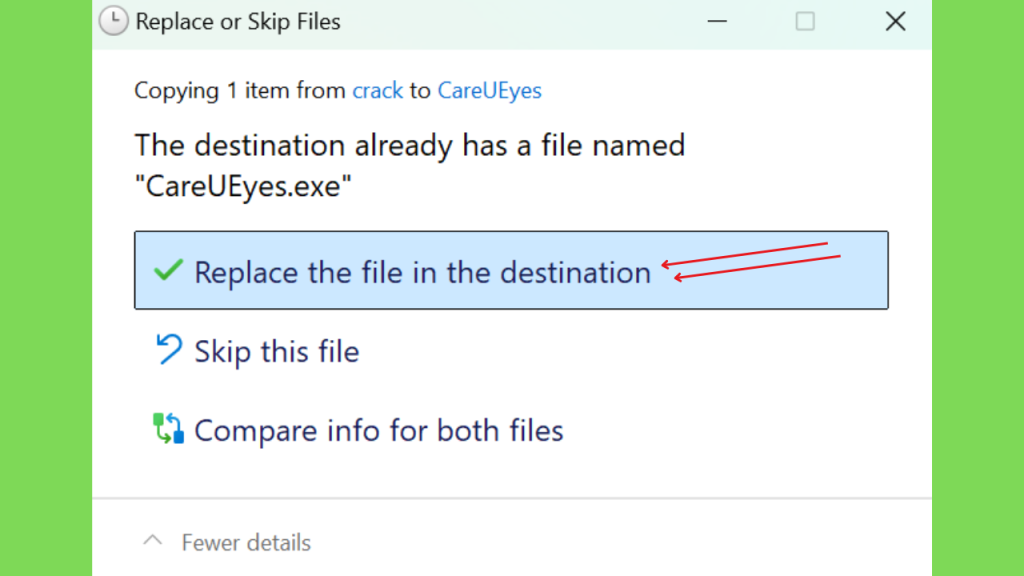Minimize the Replace or Skip Files dialog
The width and height of the screenshot is (1024, 576).
tap(716, 22)
